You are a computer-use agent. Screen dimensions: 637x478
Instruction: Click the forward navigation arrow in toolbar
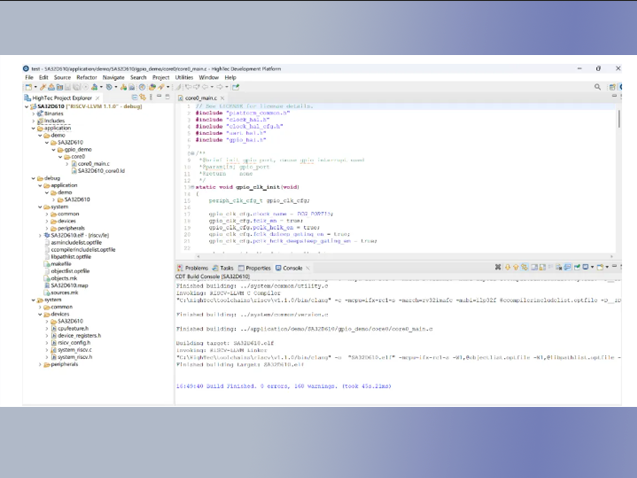219,87
